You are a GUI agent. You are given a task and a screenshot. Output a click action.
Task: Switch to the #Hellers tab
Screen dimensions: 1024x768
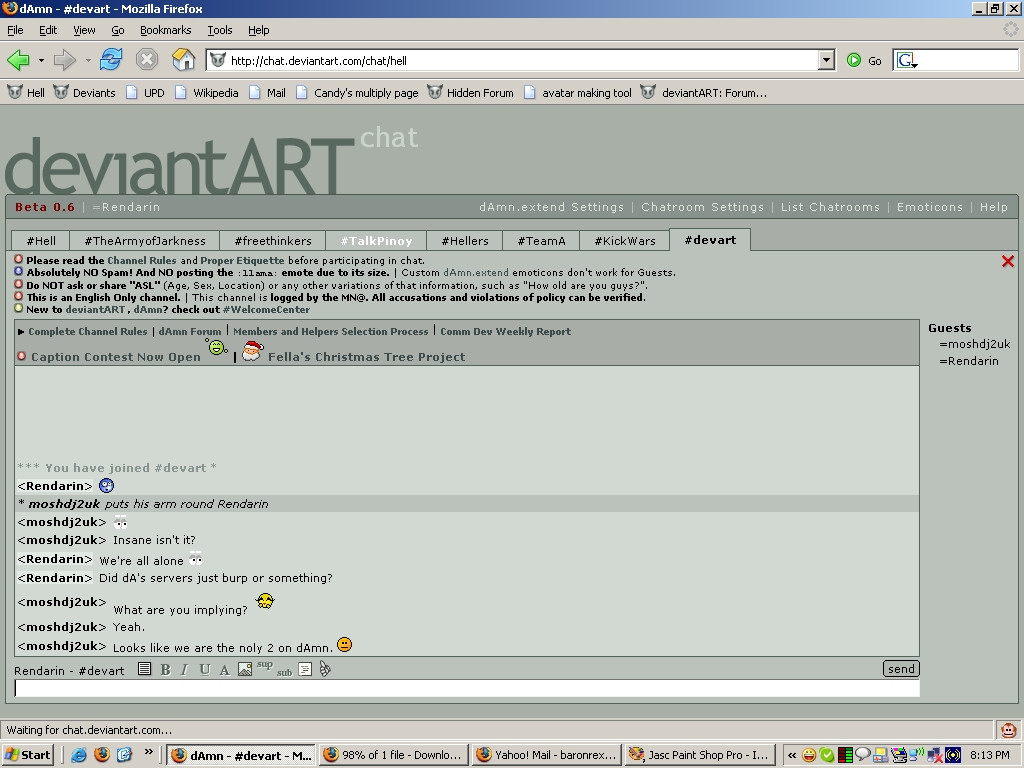coord(465,241)
